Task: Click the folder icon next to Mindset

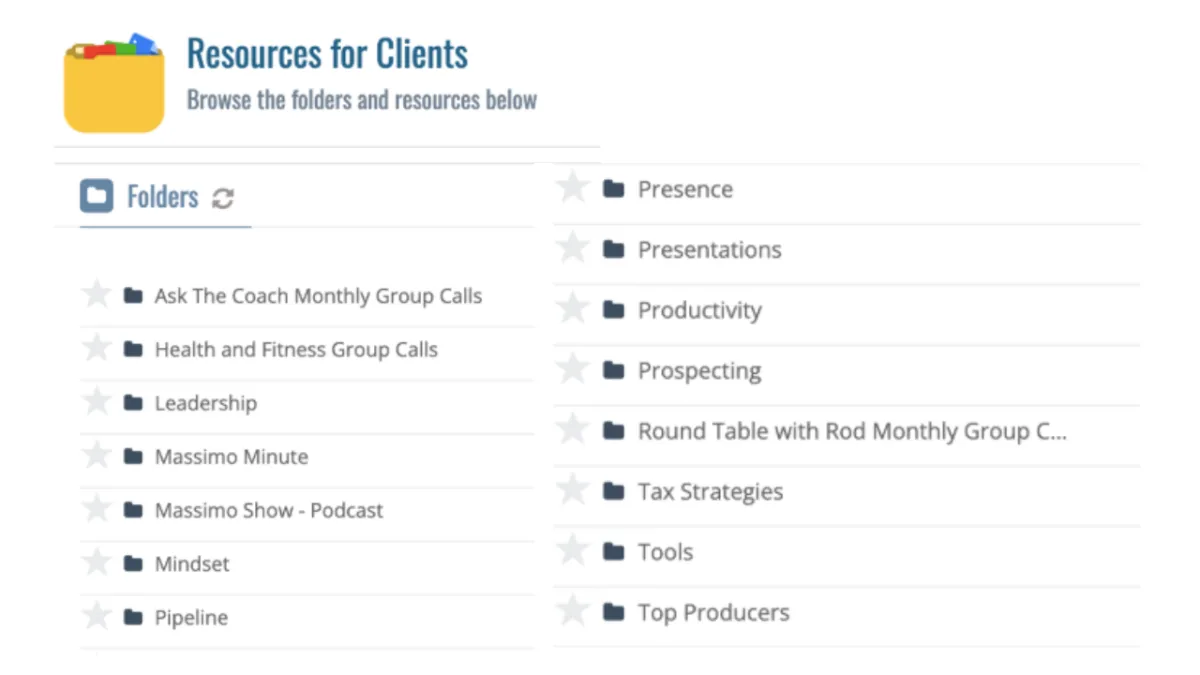Action: pyautogui.click(x=133, y=564)
